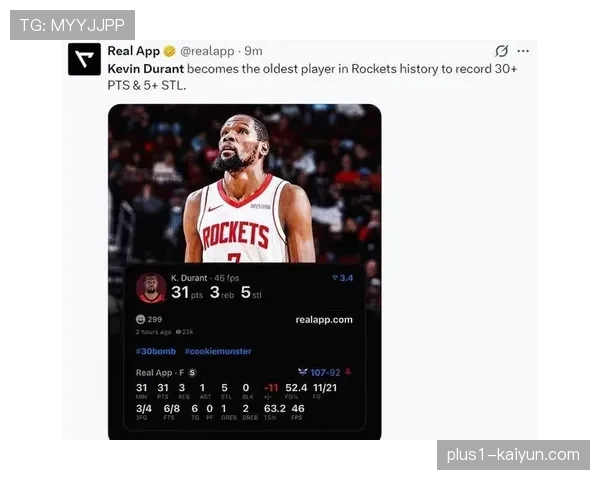This screenshot has width=600, height=480.
Task: Click the eye views icon showing 22k
Action: click(178, 332)
